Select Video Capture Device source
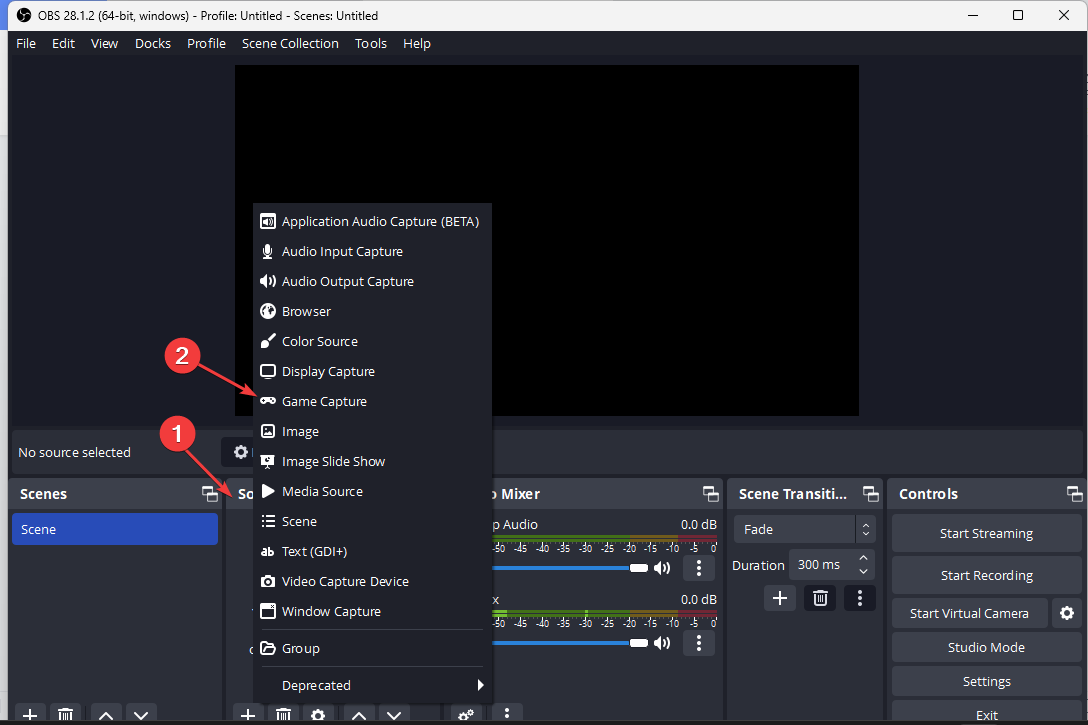Screen dimensions: 1088x725 tap(373, 581)
